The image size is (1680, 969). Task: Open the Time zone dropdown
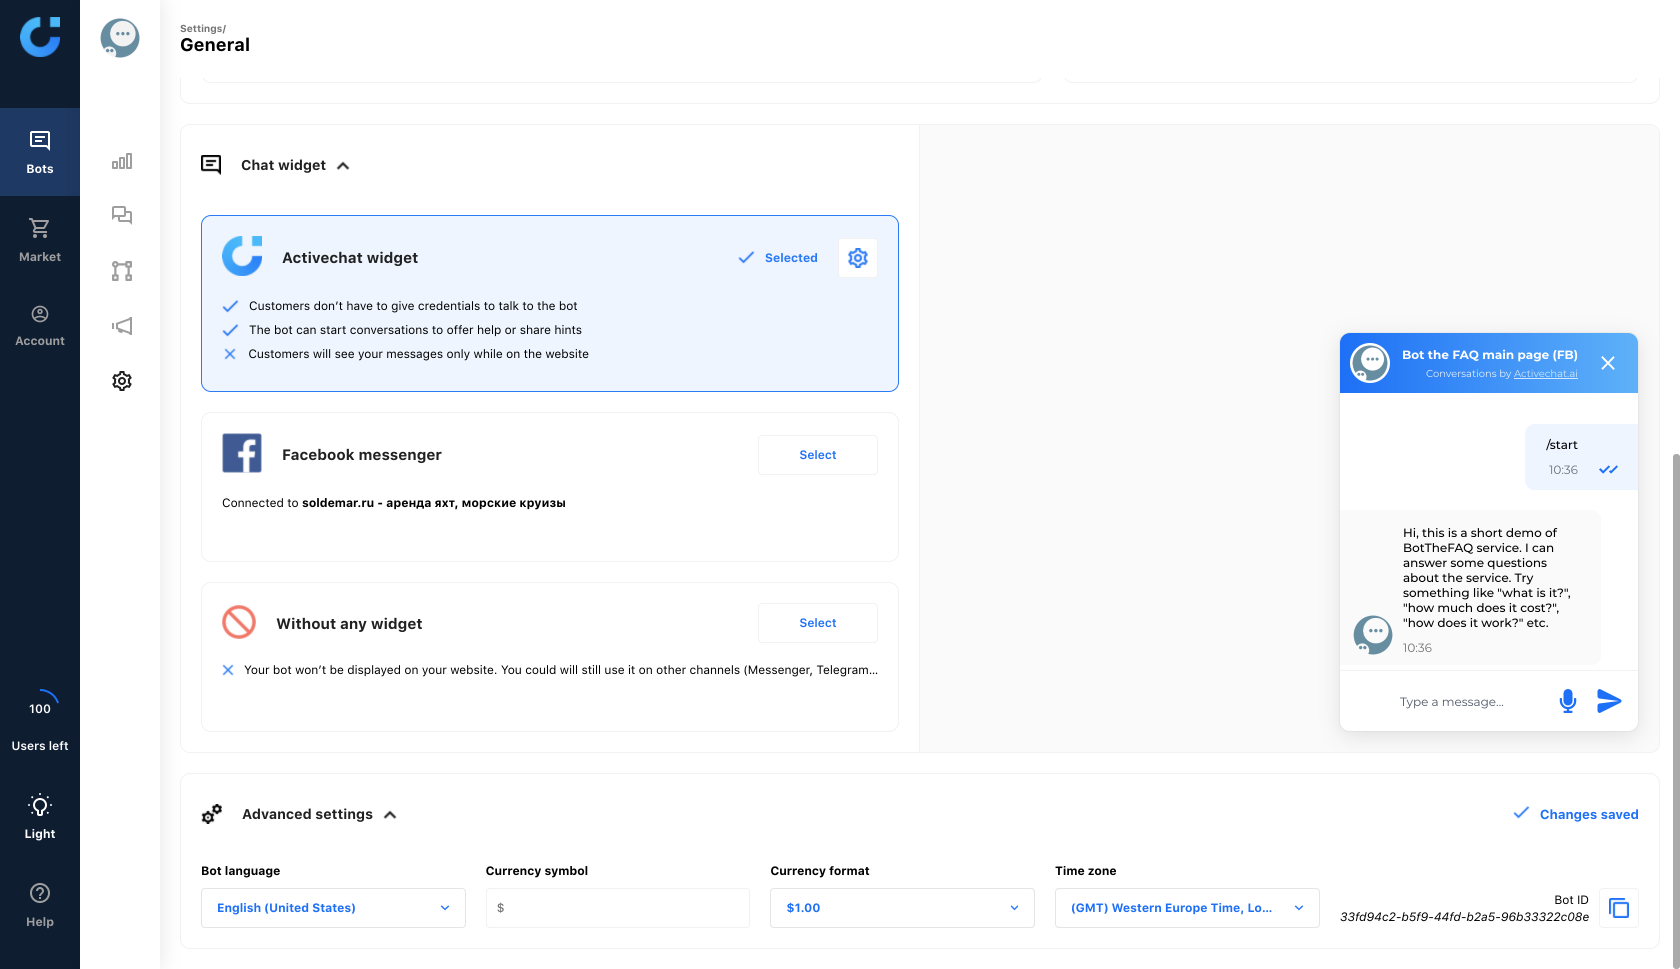point(1186,908)
